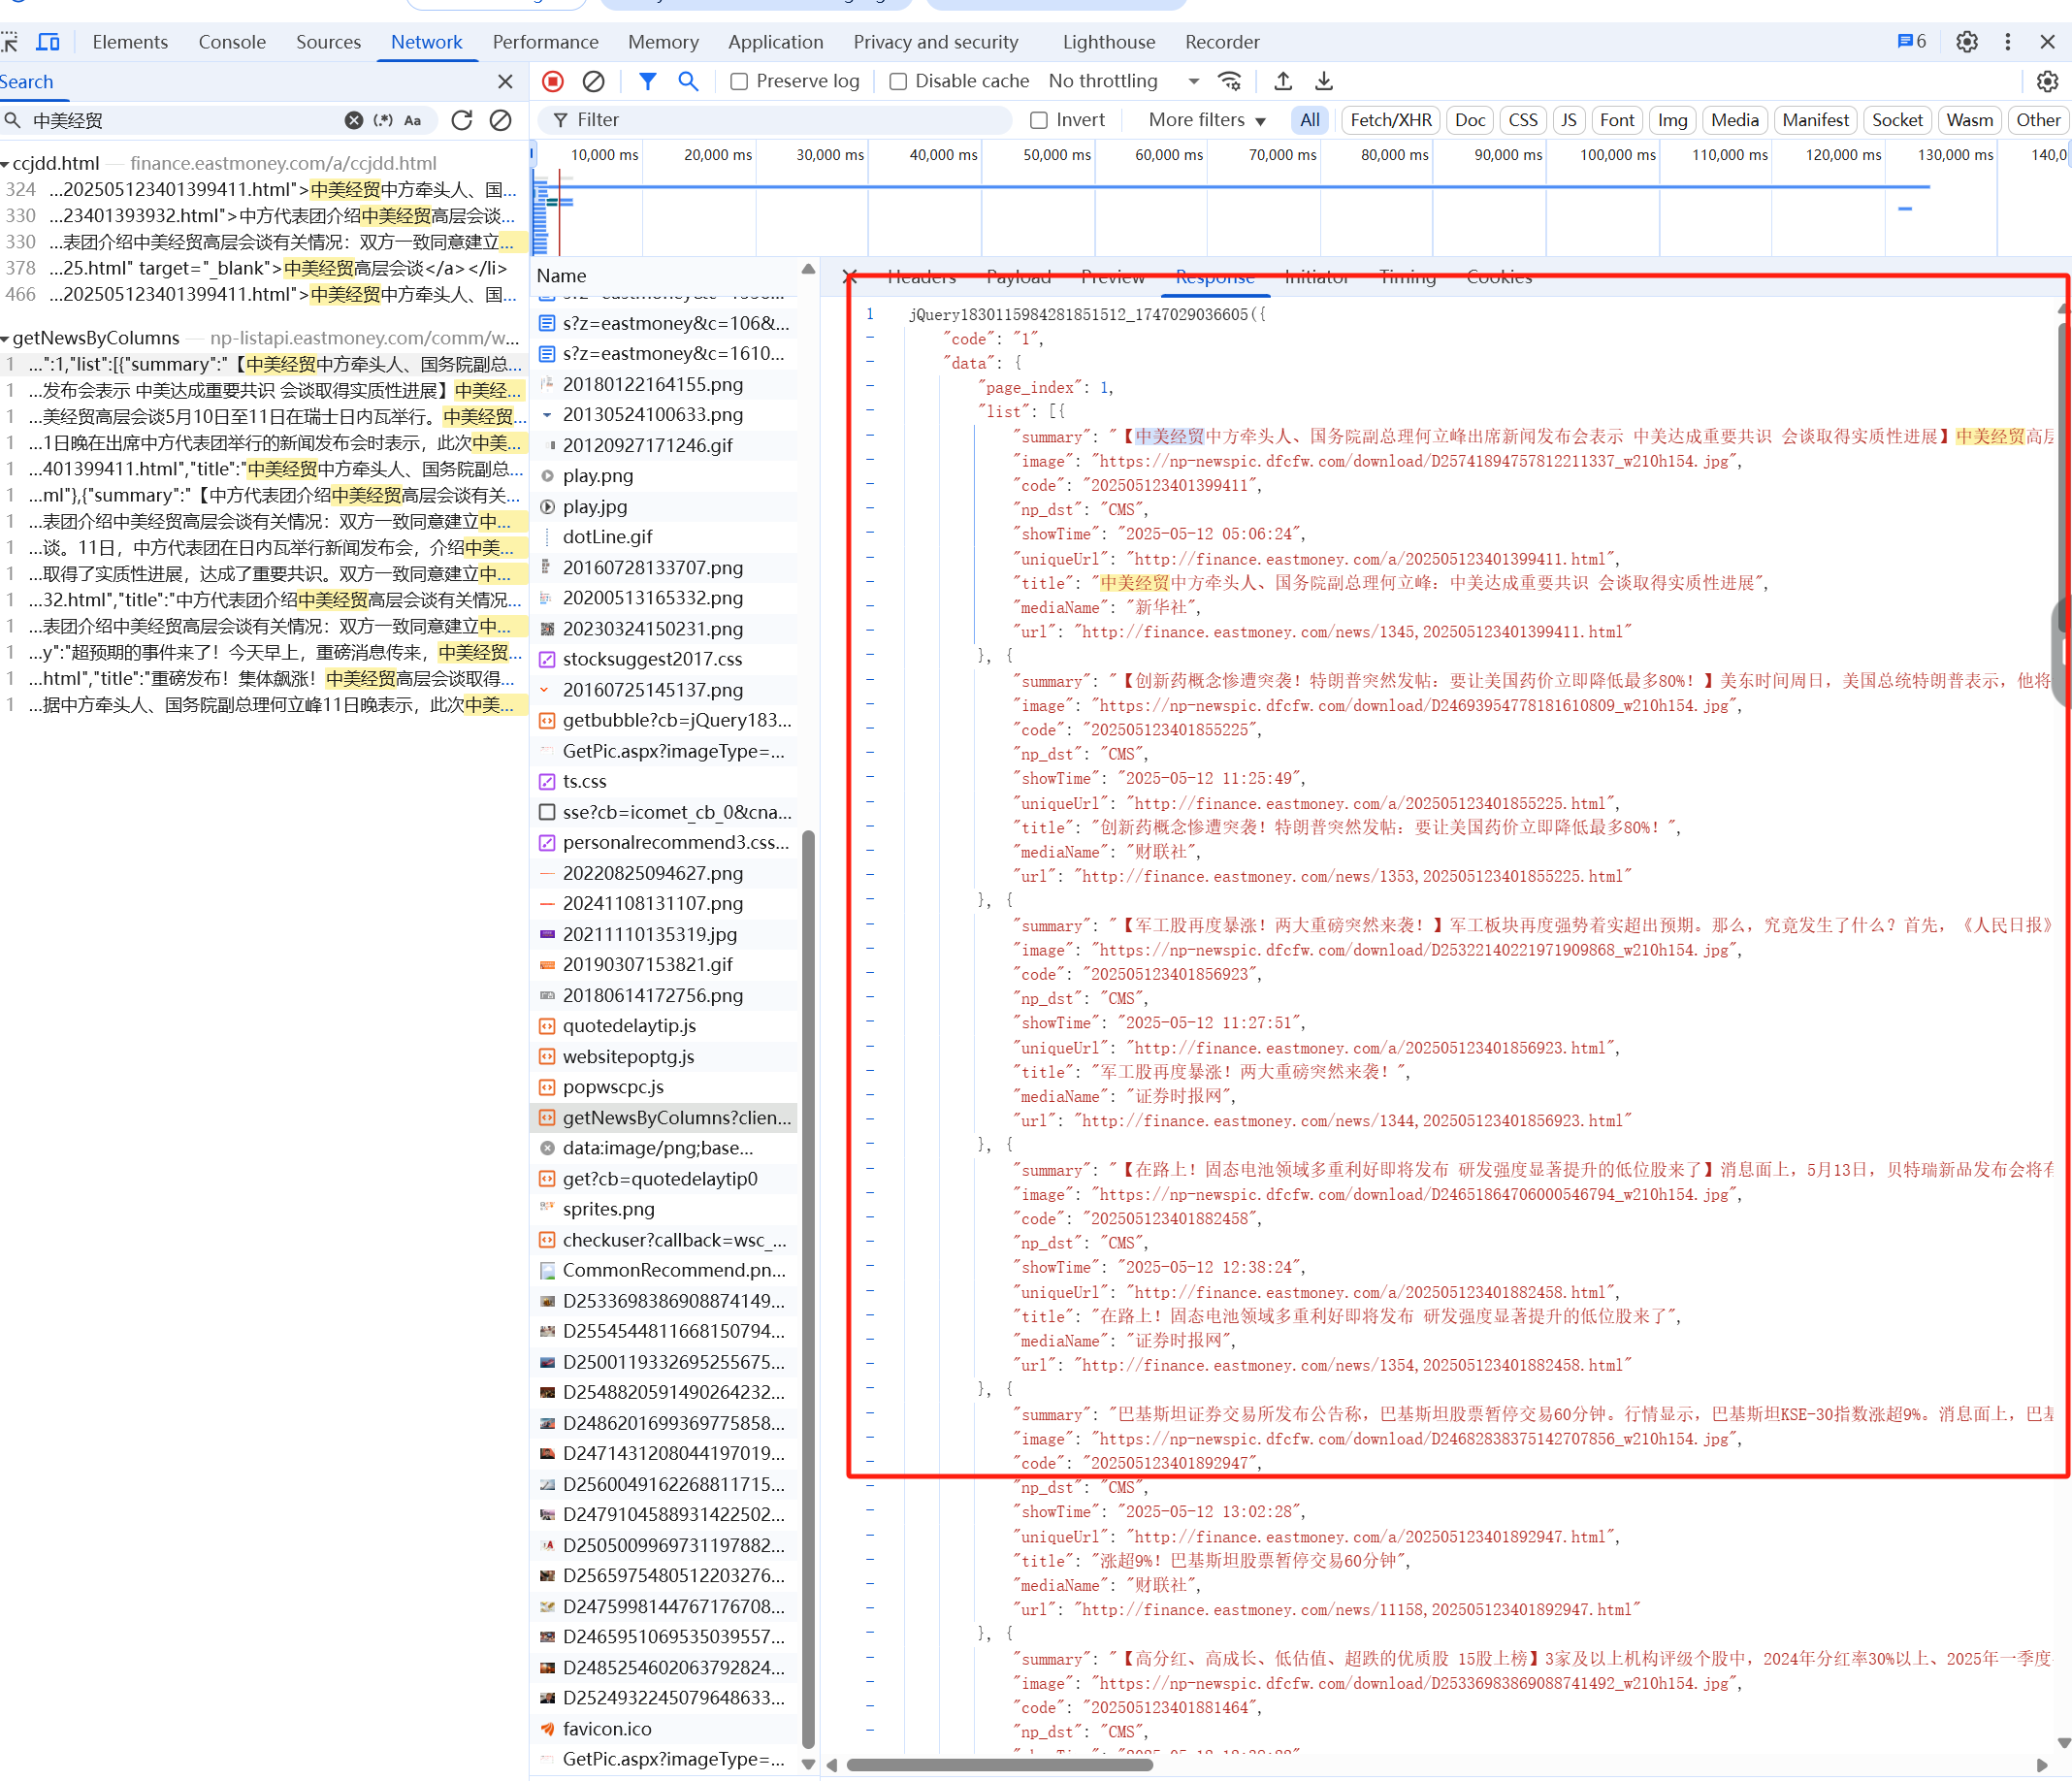Check the Disable cache option
Viewport: 2072px width, 1781px height.
[898, 81]
